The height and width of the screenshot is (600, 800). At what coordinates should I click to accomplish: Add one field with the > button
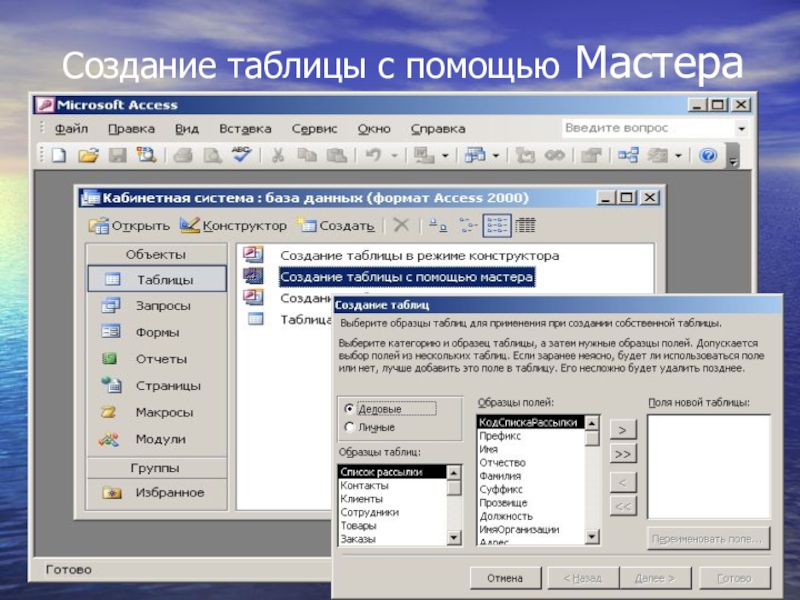(622, 430)
